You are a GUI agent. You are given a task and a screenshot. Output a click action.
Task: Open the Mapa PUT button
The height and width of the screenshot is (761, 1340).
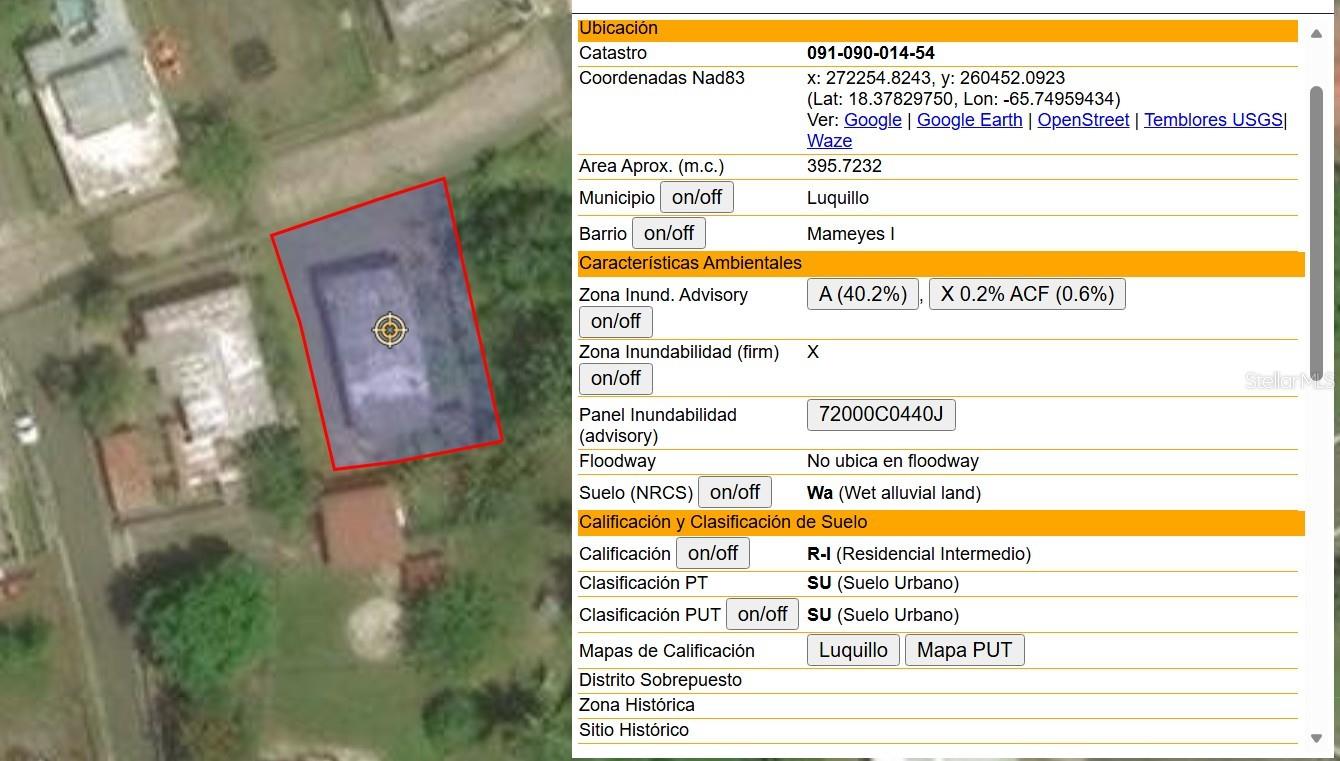(x=964, y=650)
